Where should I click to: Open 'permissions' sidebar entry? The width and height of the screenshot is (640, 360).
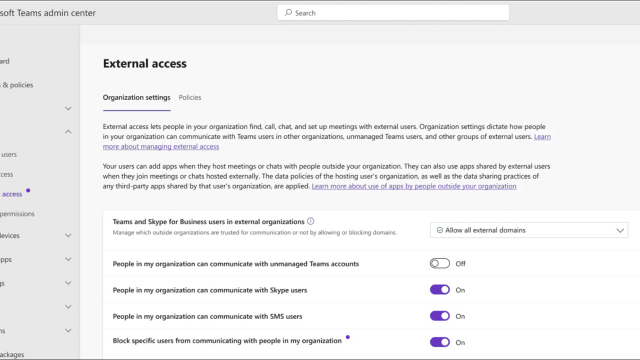(17, 214)
